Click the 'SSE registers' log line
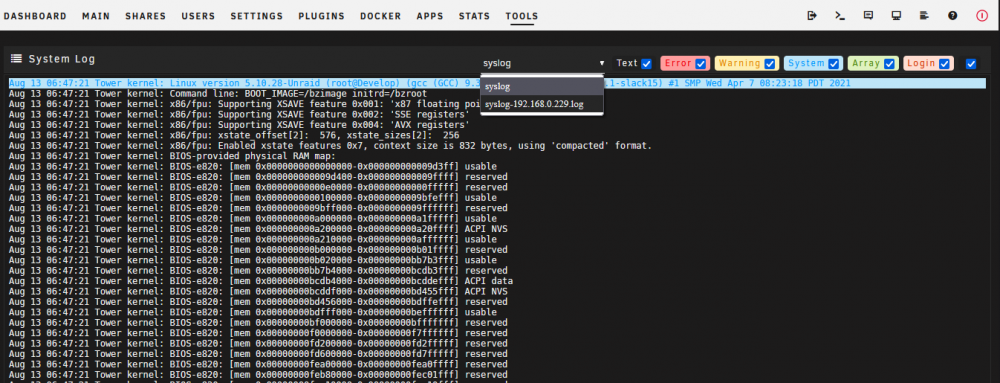The image size is (1000, 383). coord(239,115)
